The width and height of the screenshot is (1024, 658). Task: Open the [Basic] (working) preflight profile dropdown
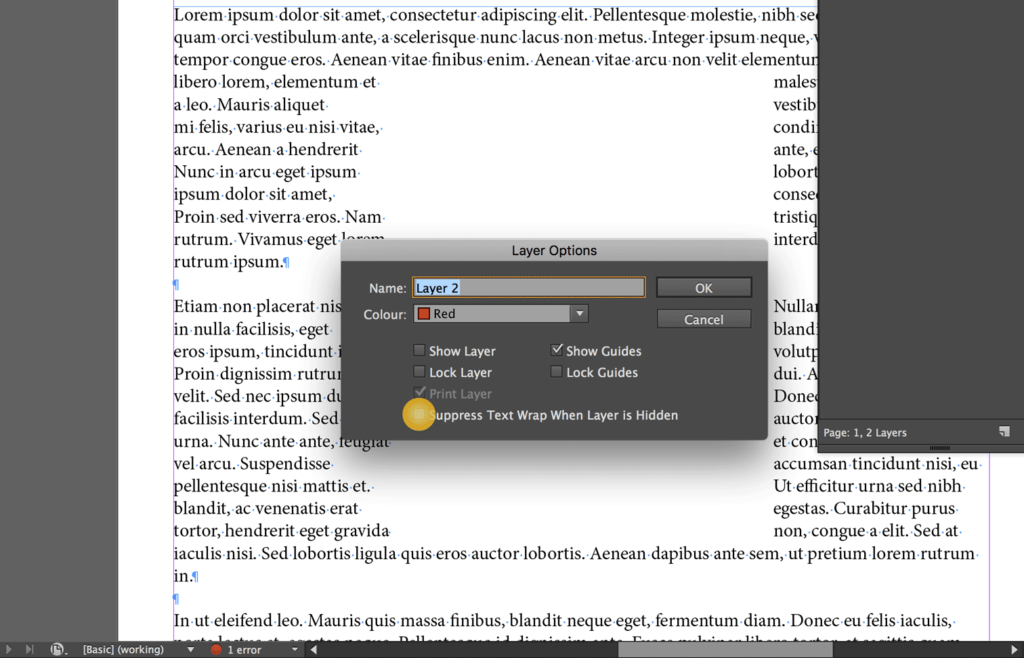137,648
